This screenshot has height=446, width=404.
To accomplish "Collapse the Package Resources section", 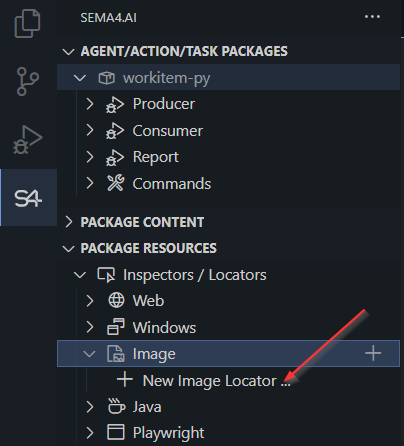I will (69, 248).
